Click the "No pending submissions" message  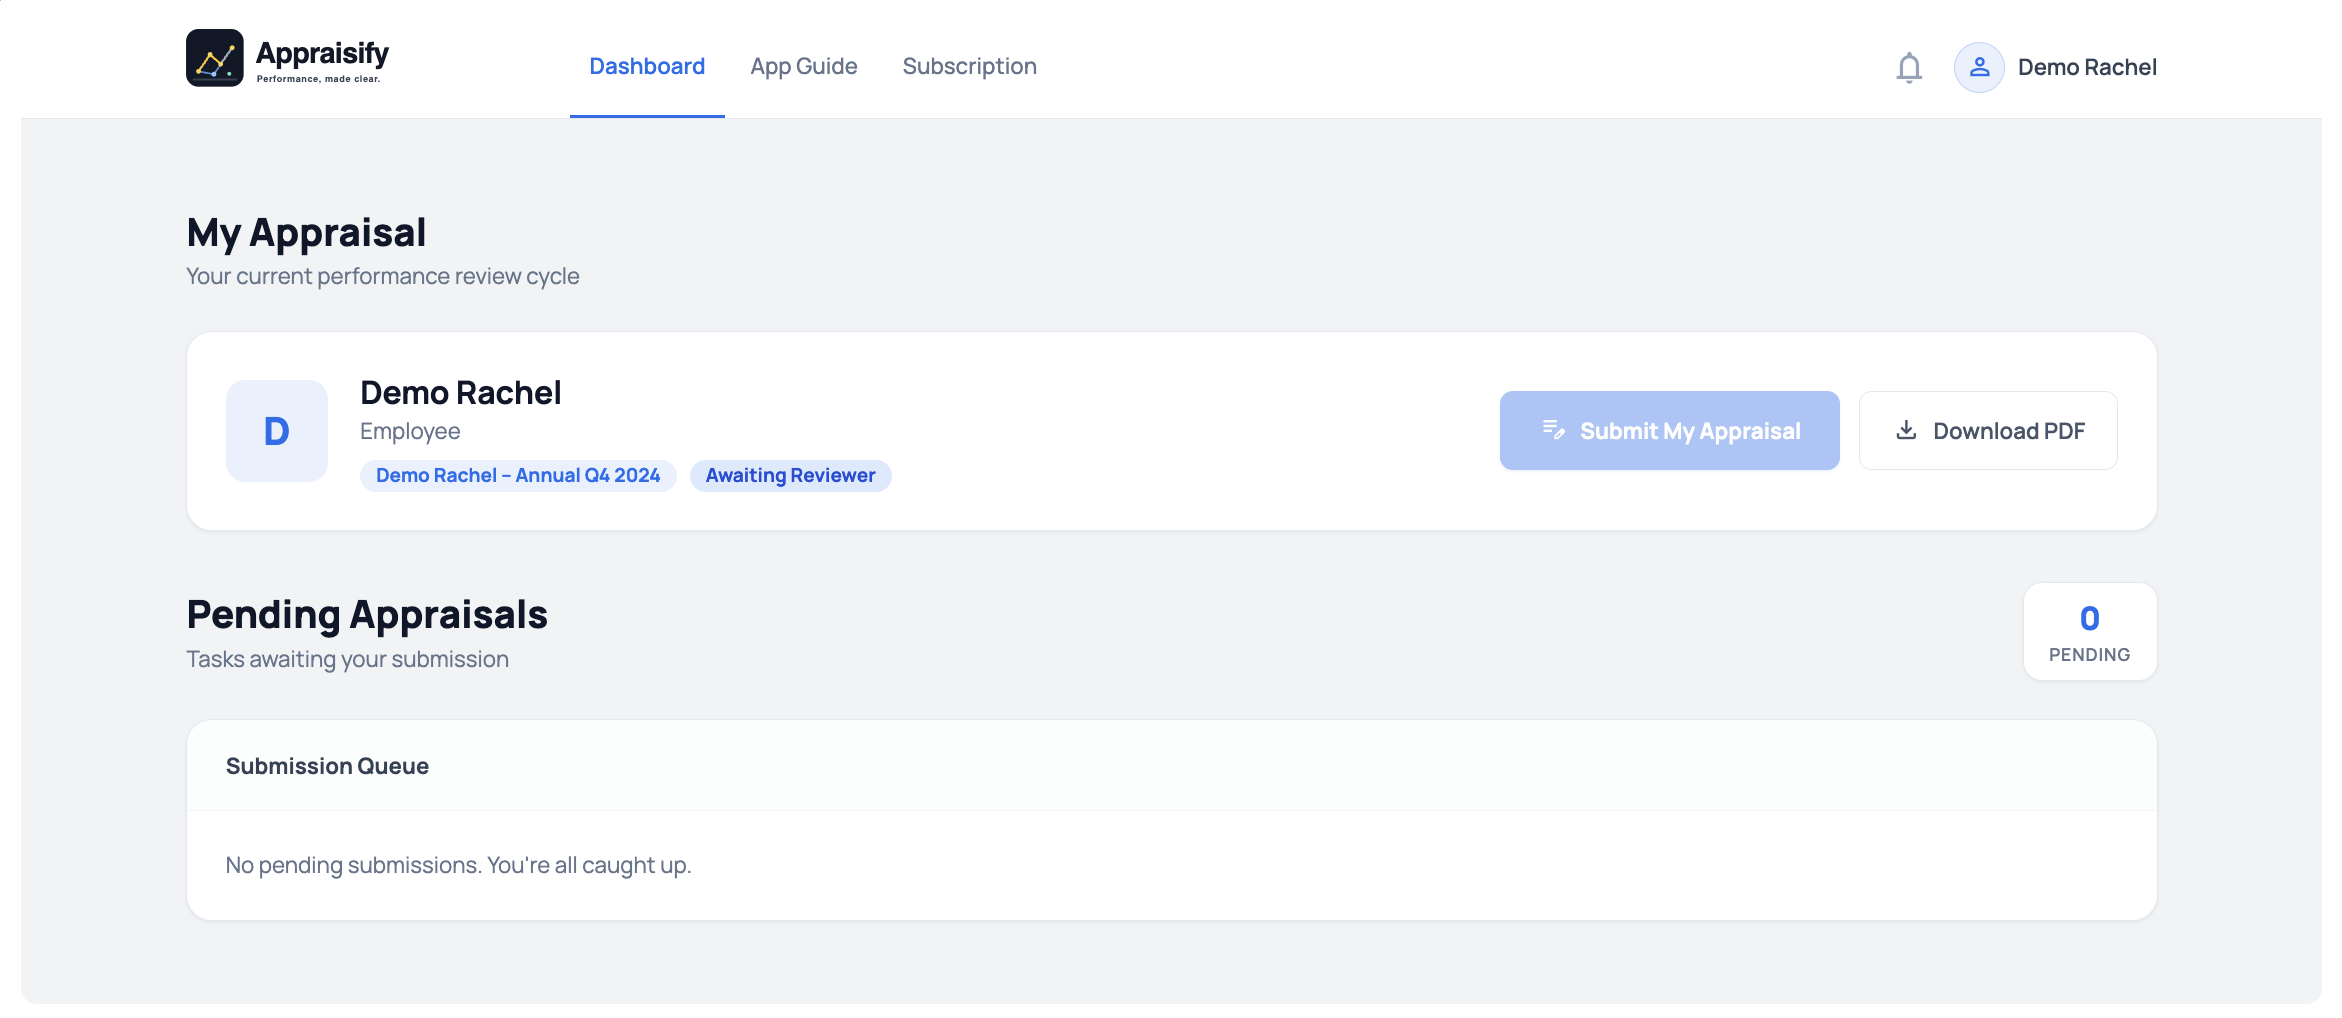[x=458, y=866]
